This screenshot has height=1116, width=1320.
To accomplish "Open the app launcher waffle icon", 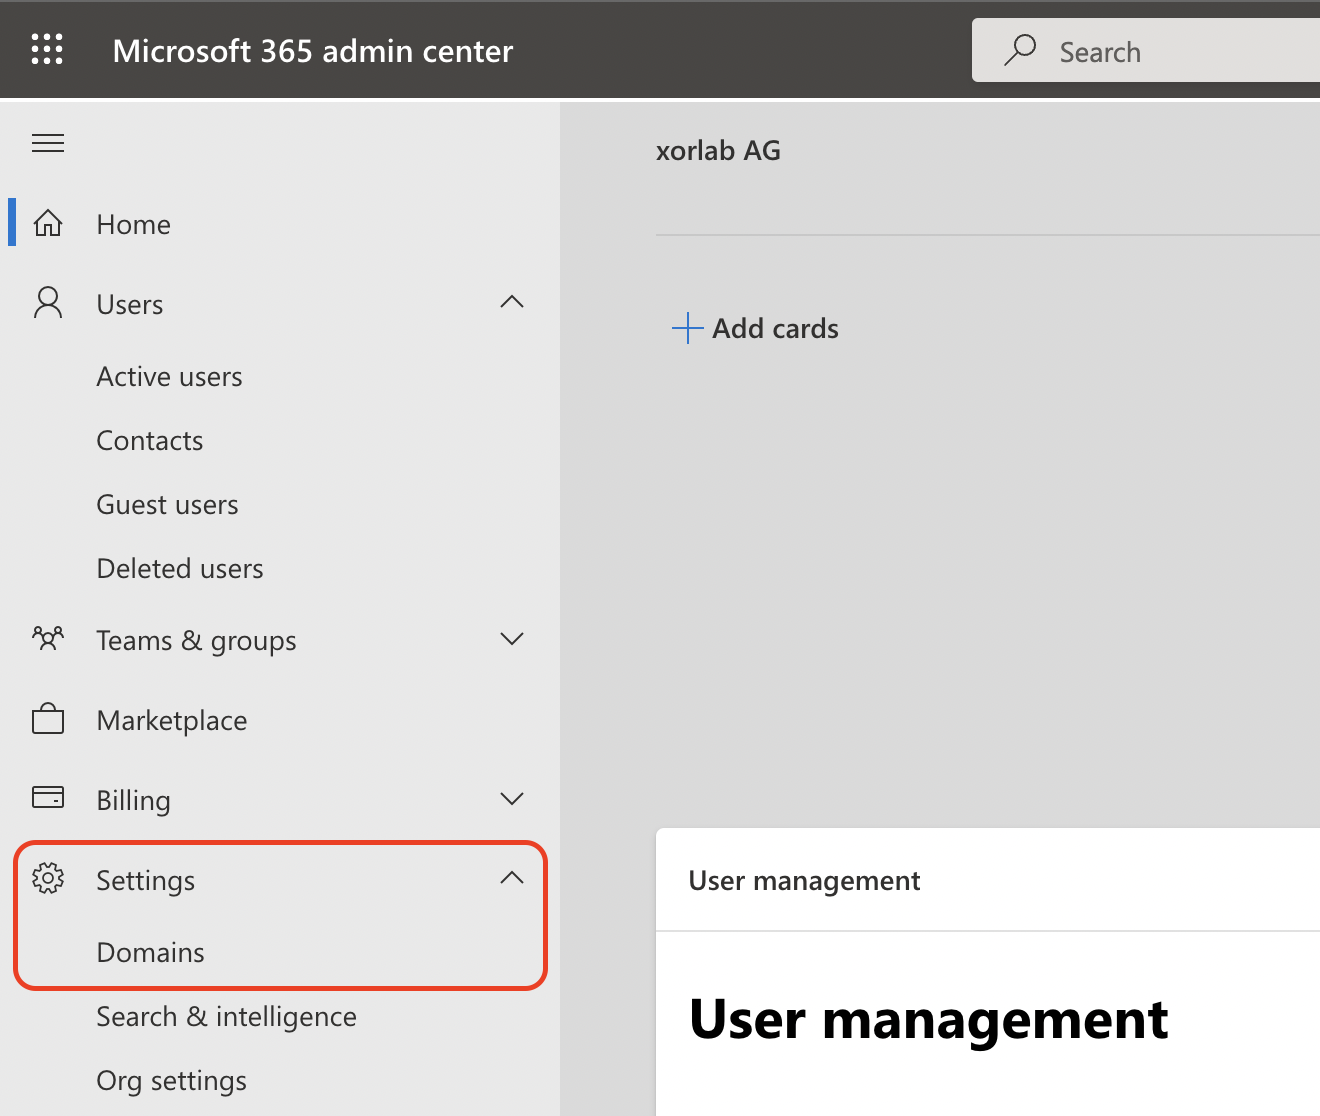I will 47,49.
